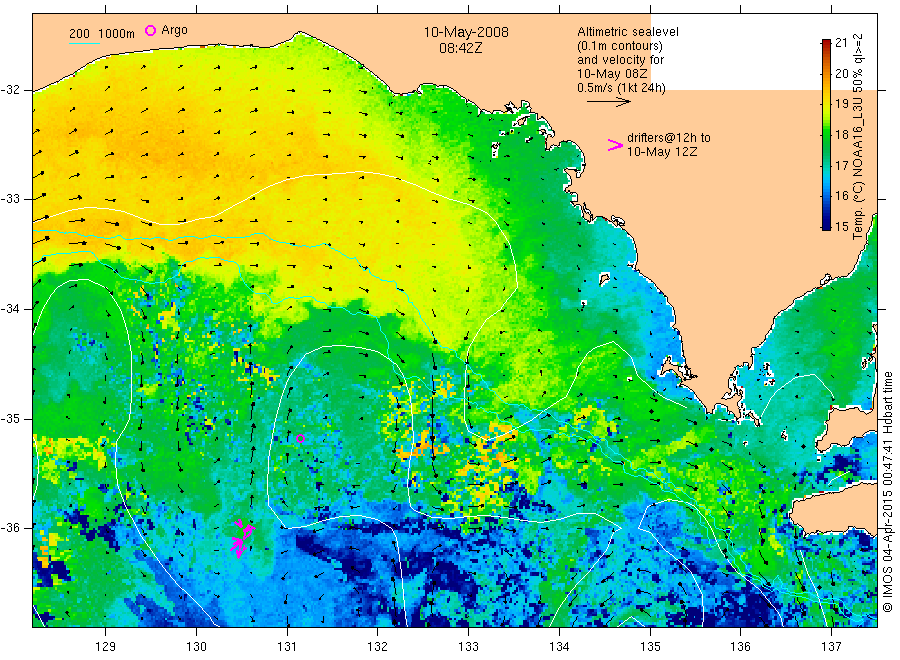Click the date text 10-May-2008

pyautogui.click(x=466, y=32)
